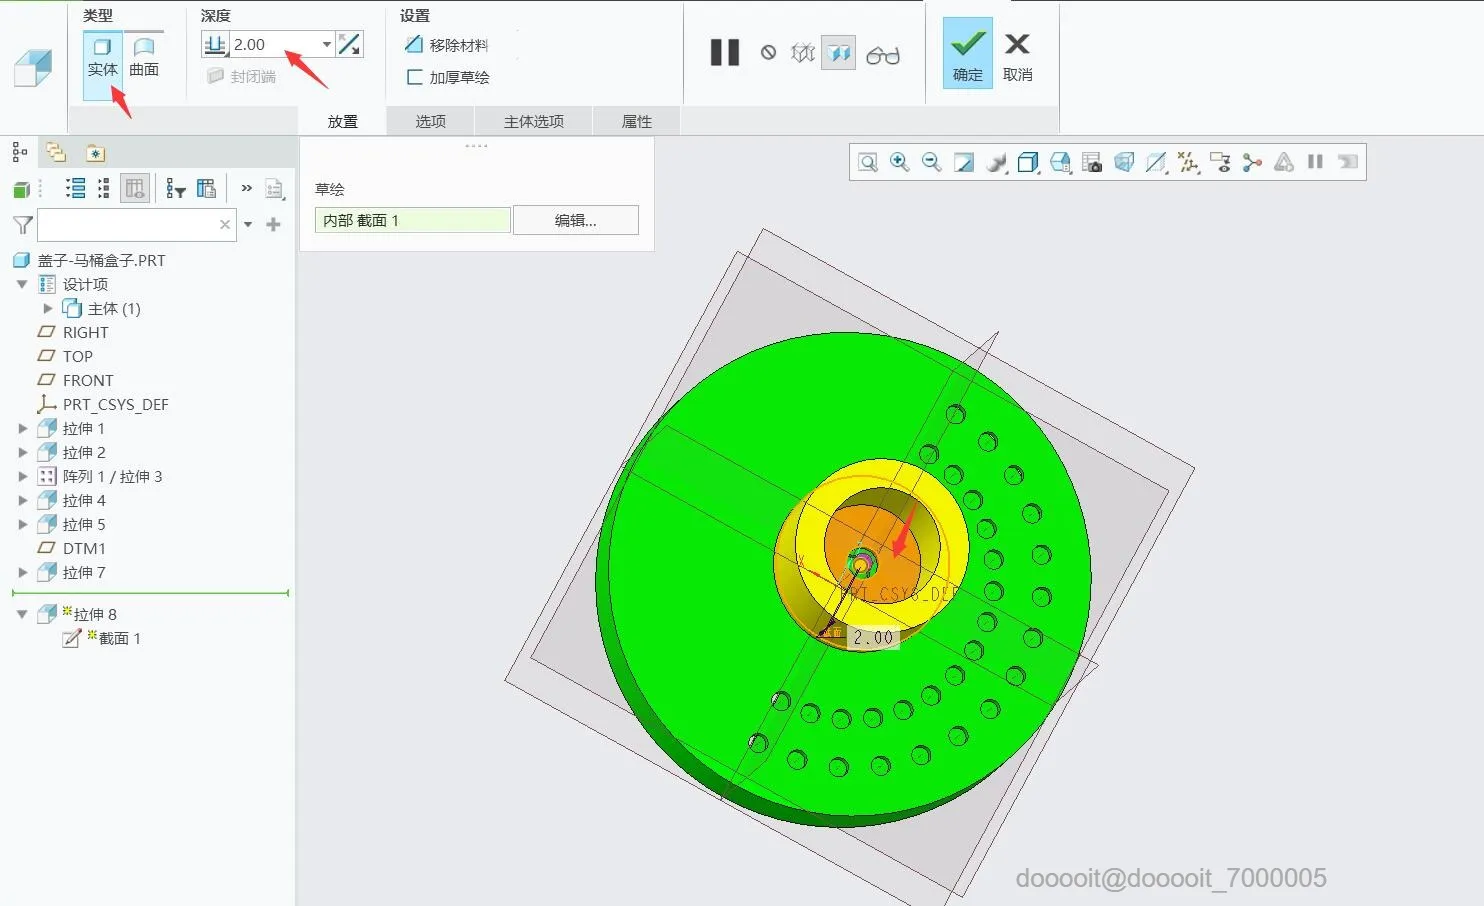The width and height of the screenshot is (1484, 906).
Task: Open the folder browser tab icon
Action: [56, 152]
